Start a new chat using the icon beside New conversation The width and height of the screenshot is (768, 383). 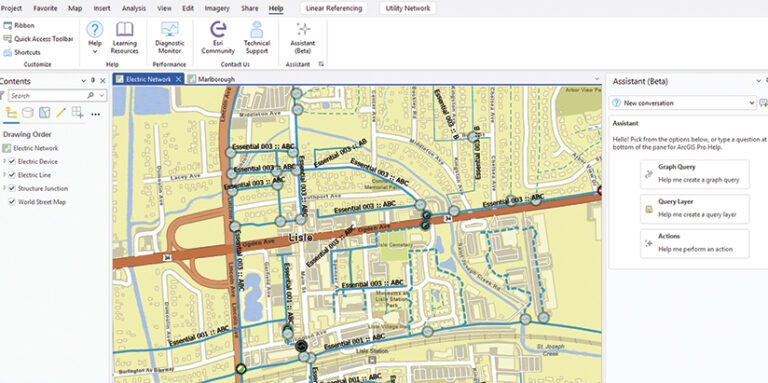[763, 103]
